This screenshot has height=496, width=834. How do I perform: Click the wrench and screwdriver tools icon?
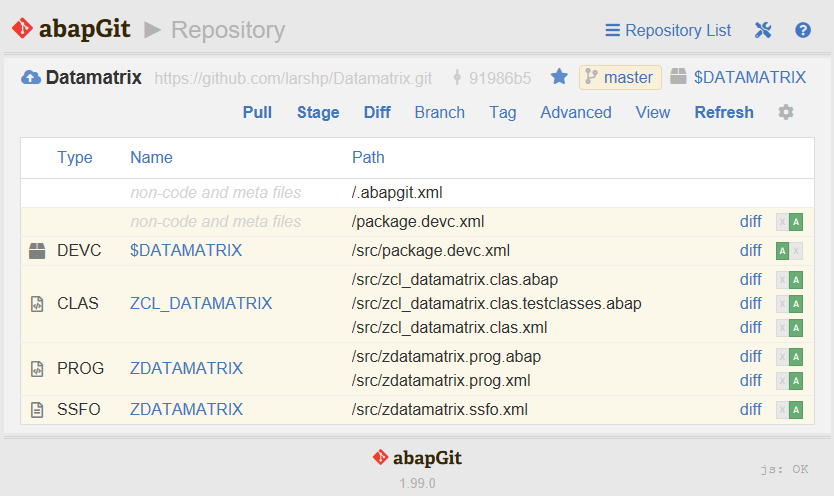click(x=763, y=30)
